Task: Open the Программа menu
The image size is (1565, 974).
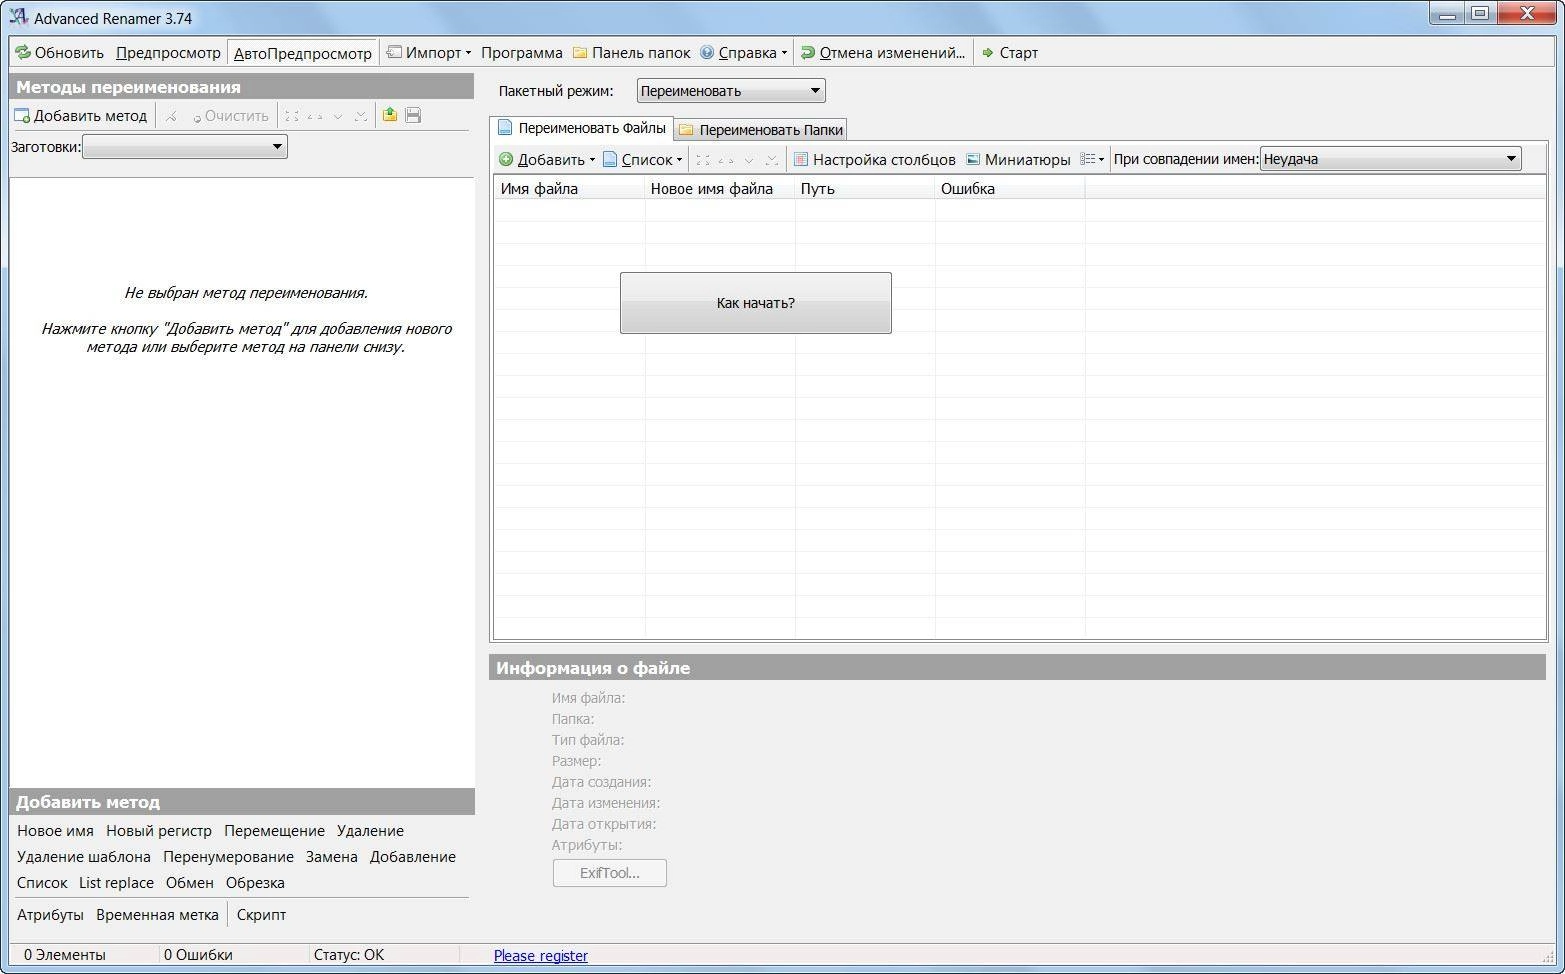Action: coord(521,53)
